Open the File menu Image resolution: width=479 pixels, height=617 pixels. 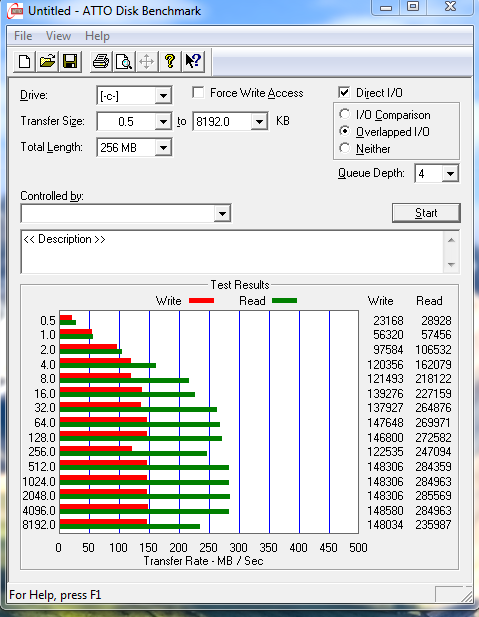click(x=23, y=36)
